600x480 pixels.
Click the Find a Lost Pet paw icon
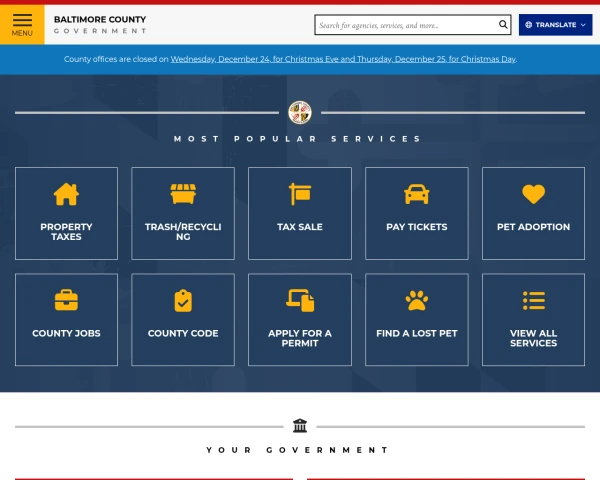pyautogui.click(x=416, y=300)
